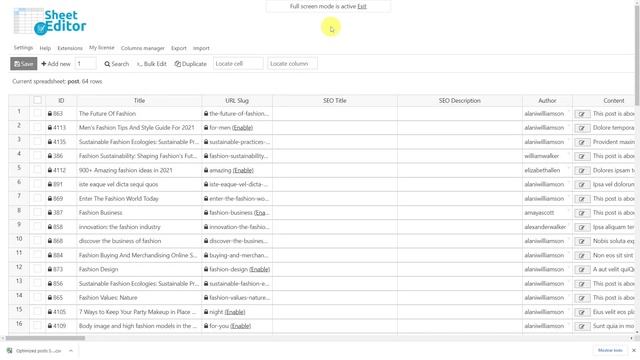Screen dimensions: 640x360
Task: Open the Settings menu
Action: coord(23,48)
